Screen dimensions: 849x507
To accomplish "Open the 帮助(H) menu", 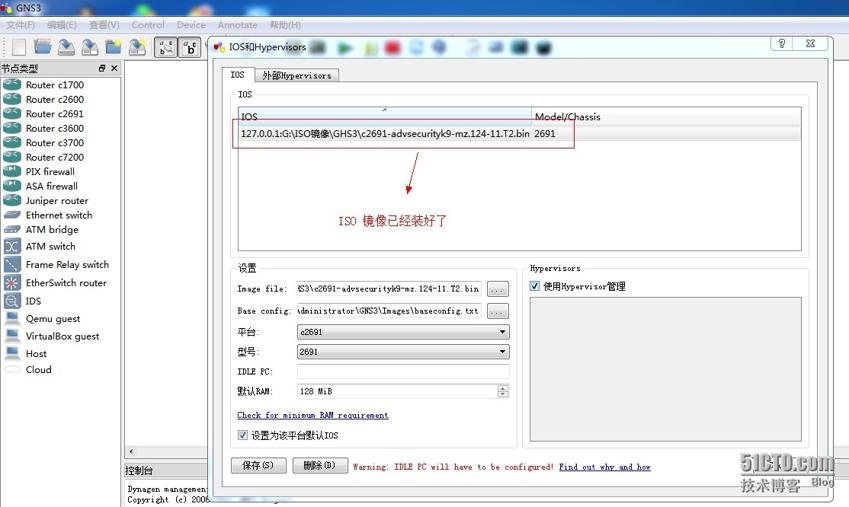I will (x=285, y=25).
